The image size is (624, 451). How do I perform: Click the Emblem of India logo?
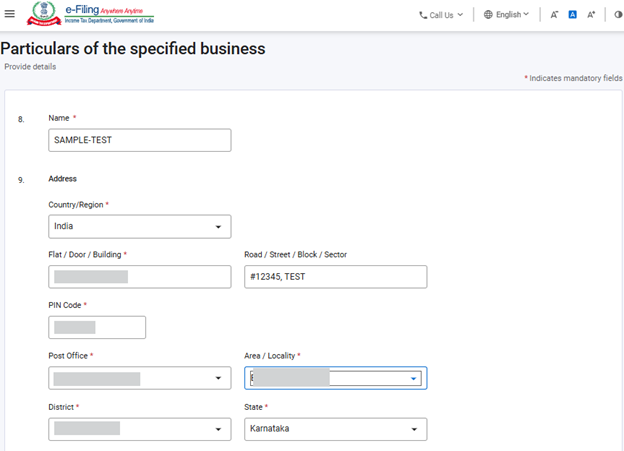(x=44, y=15)
